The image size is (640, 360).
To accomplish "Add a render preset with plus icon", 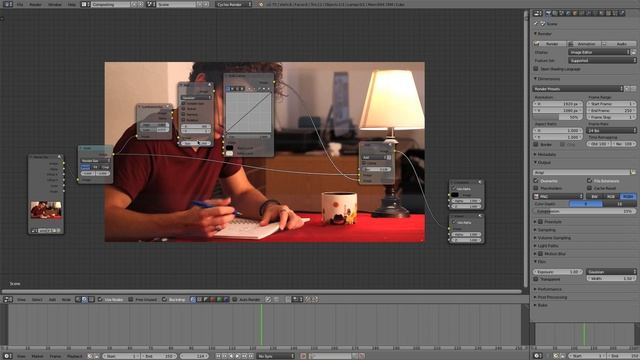I will coord(627,89).
